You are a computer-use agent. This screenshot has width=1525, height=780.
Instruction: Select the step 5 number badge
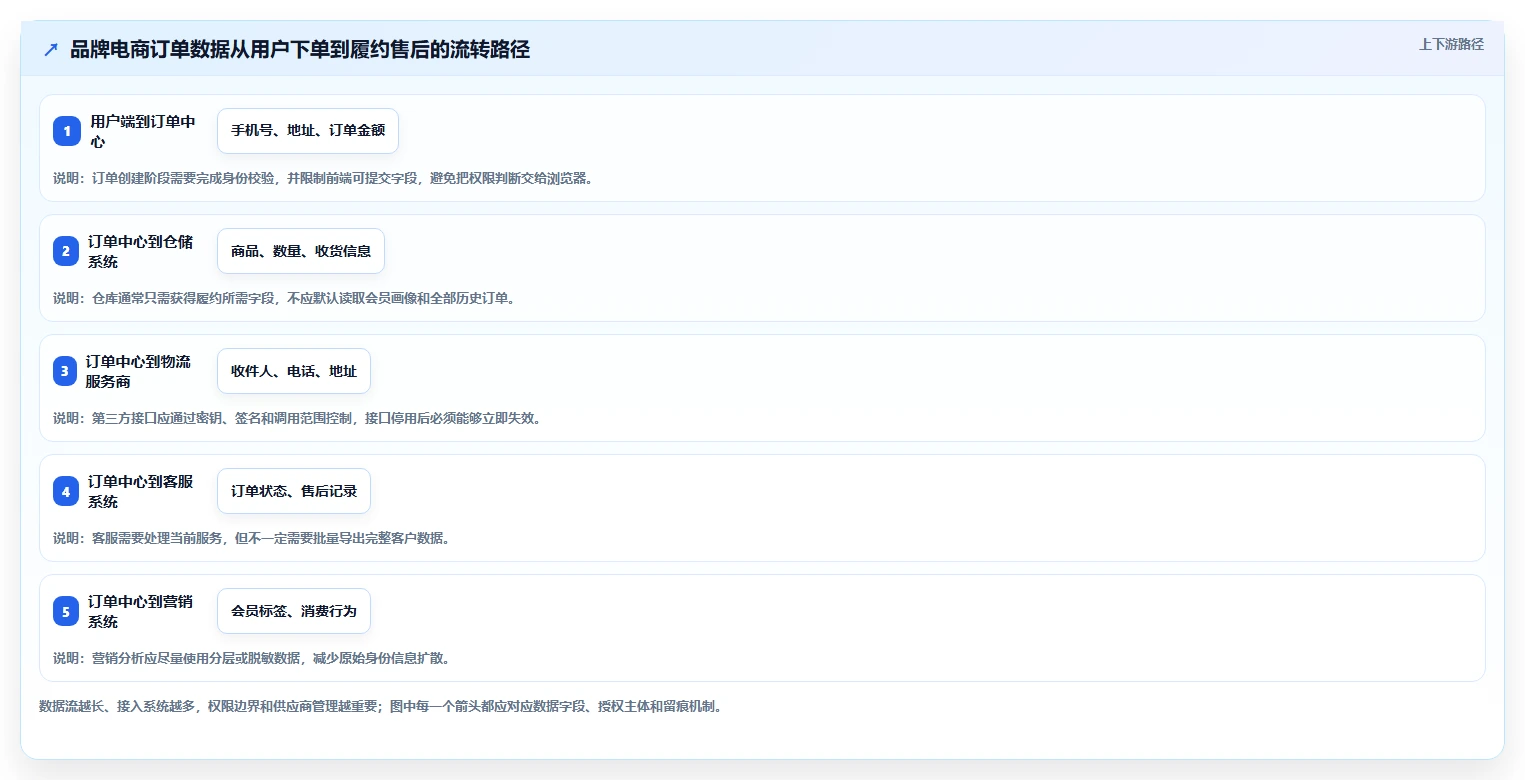tap(66, 611)
